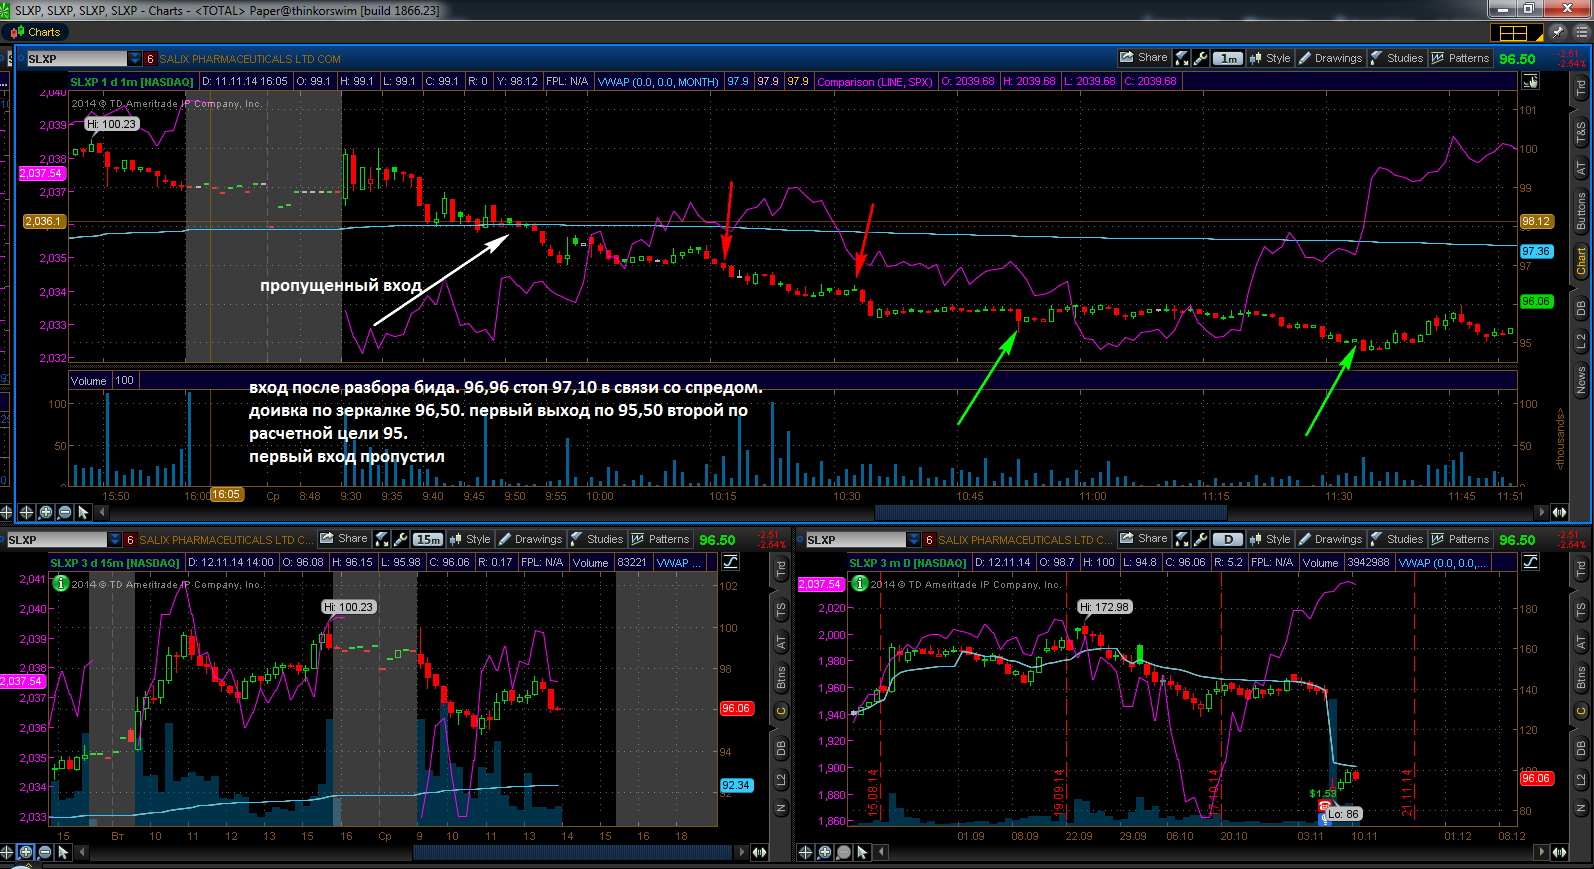Click Share in the top chart toolbar
The image size is (1594, 869).
1143,58
